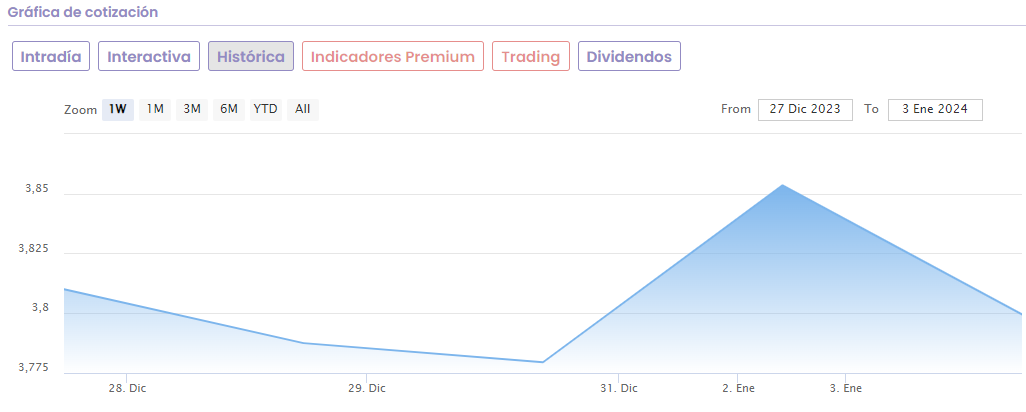Click the 31. Dic axis label
The width and height of the screenshot is (1026, 412).
(619, 388)
